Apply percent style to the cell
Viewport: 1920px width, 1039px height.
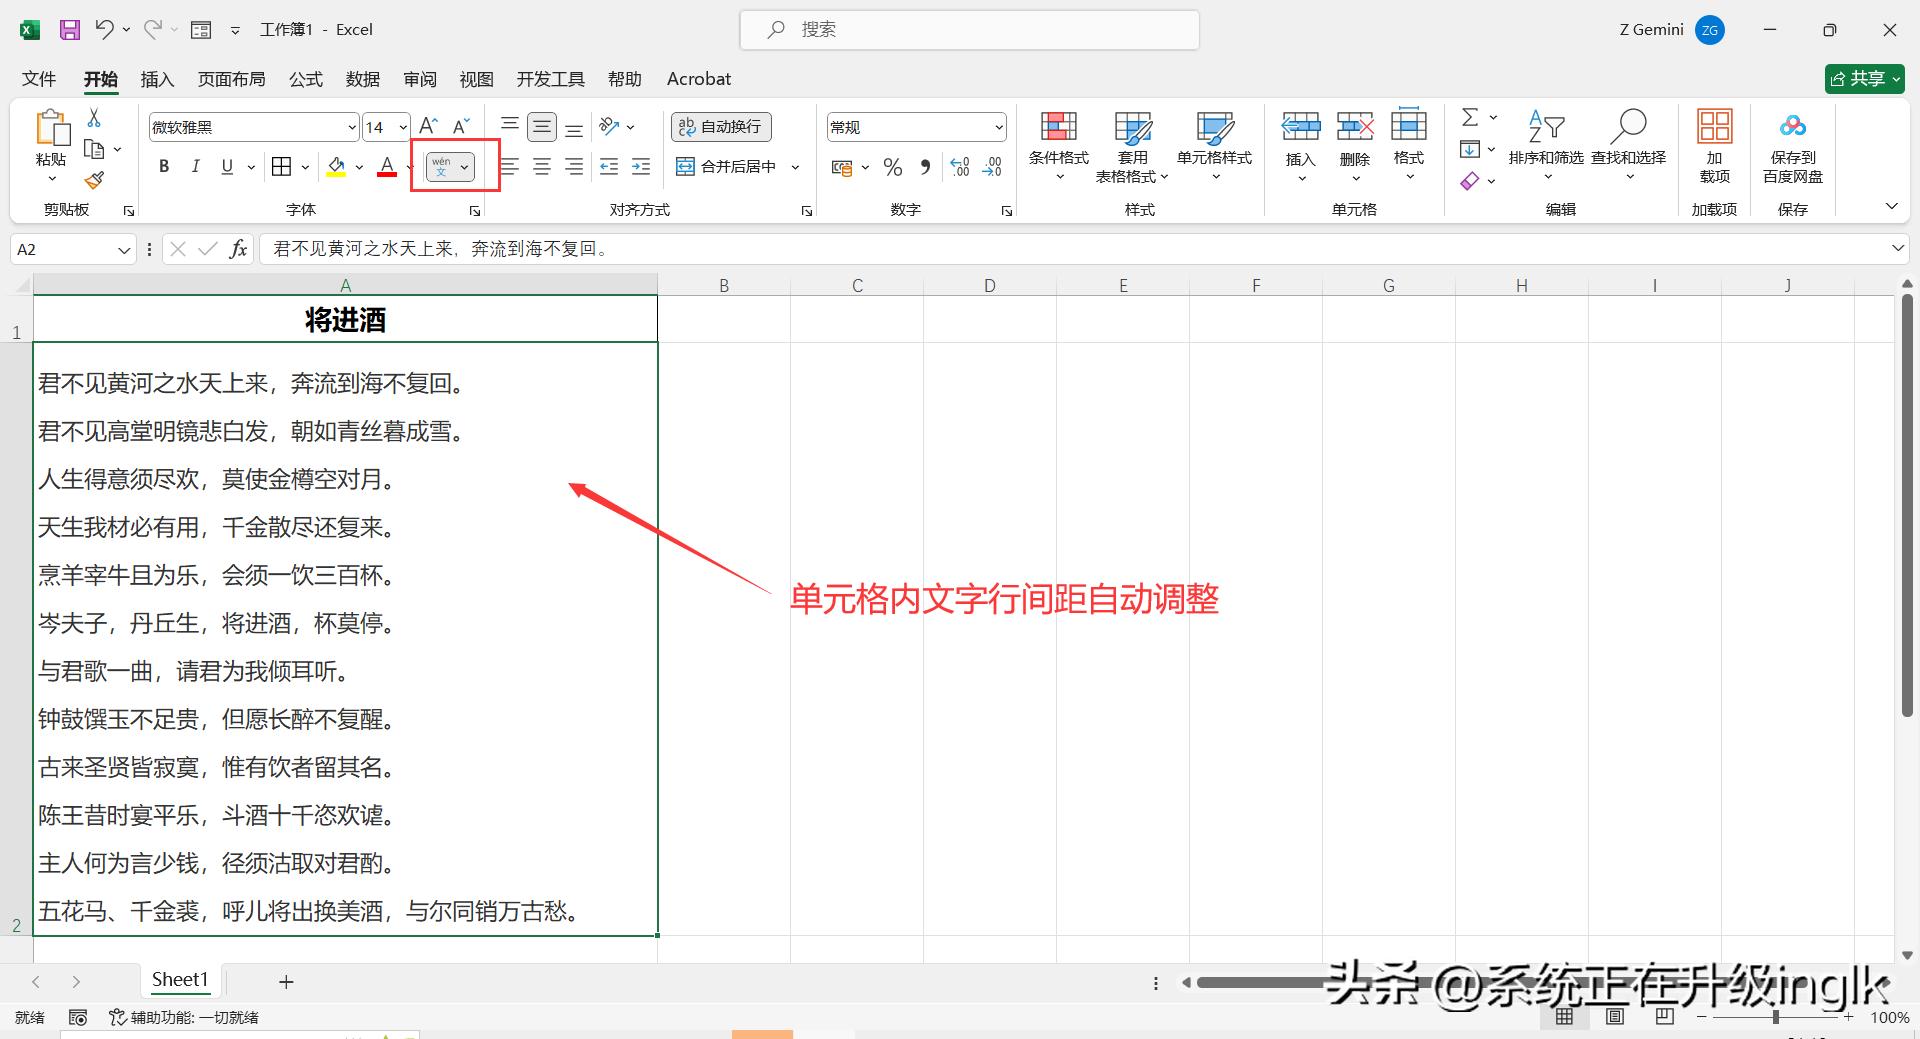click(x=893, y=167)
